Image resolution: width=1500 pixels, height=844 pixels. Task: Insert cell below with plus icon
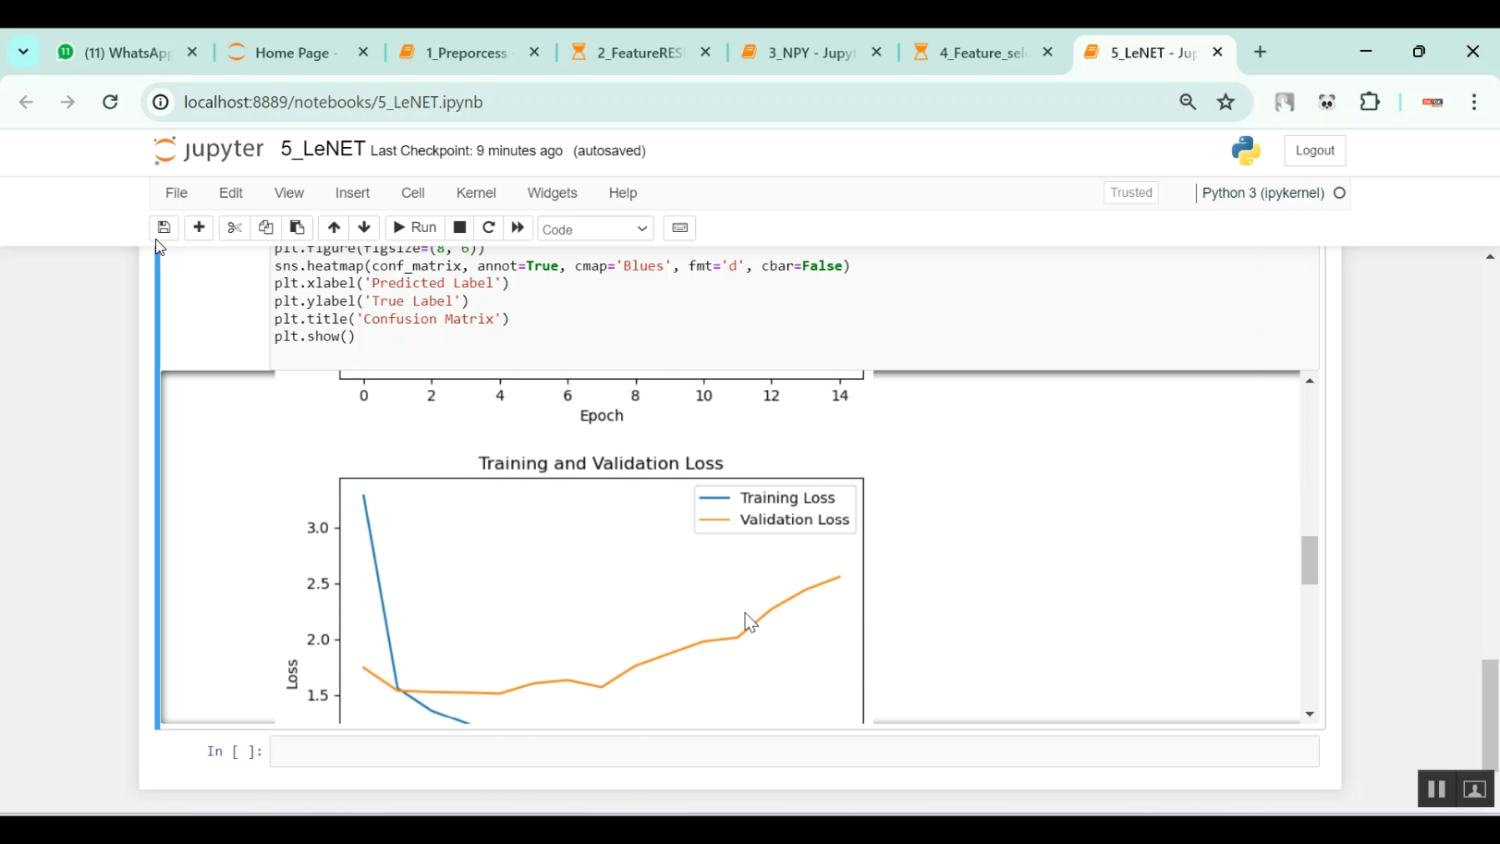coord(199,228)
